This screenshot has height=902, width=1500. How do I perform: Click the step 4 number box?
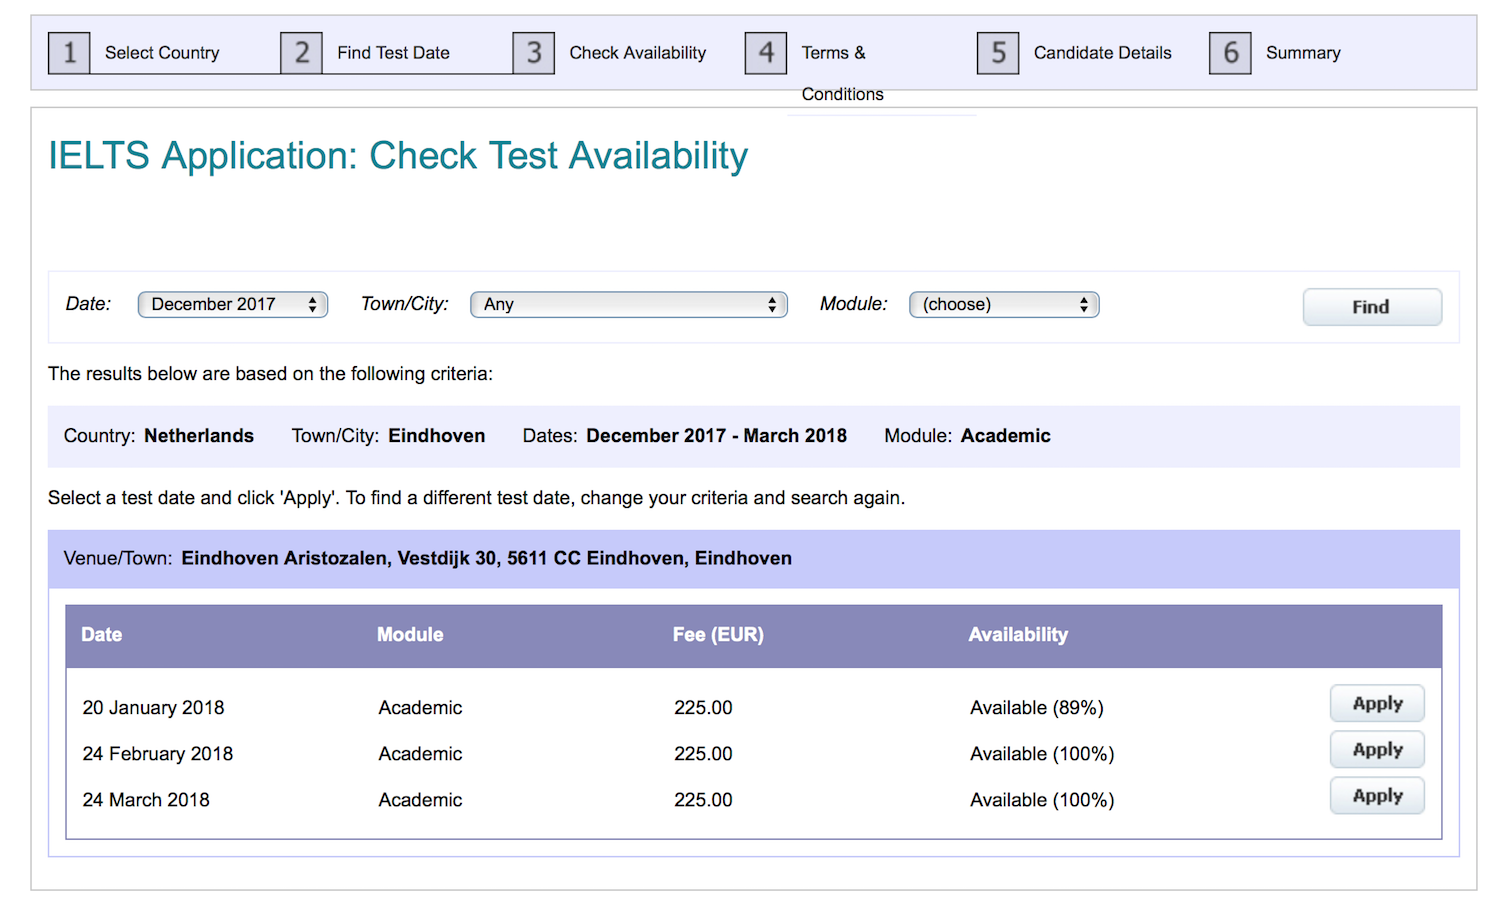pyautogui.click(x=766, y=53)
